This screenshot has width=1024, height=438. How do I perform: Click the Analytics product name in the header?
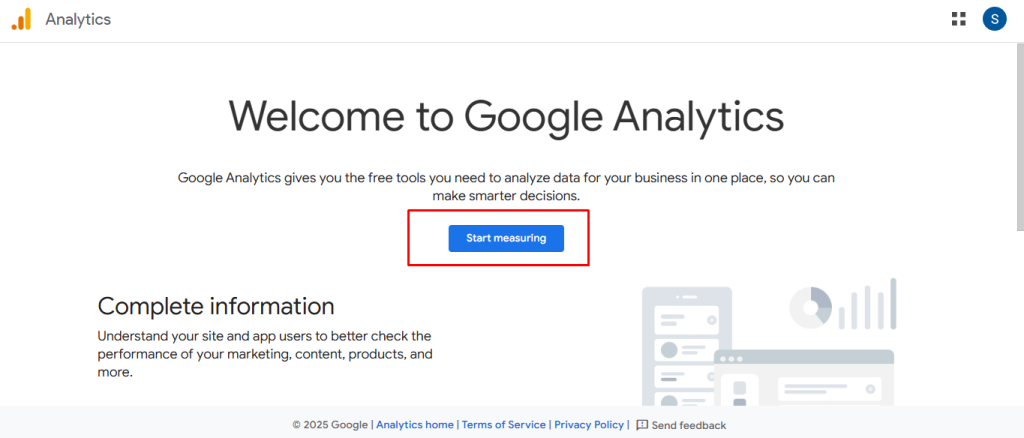tap(78, 19)
